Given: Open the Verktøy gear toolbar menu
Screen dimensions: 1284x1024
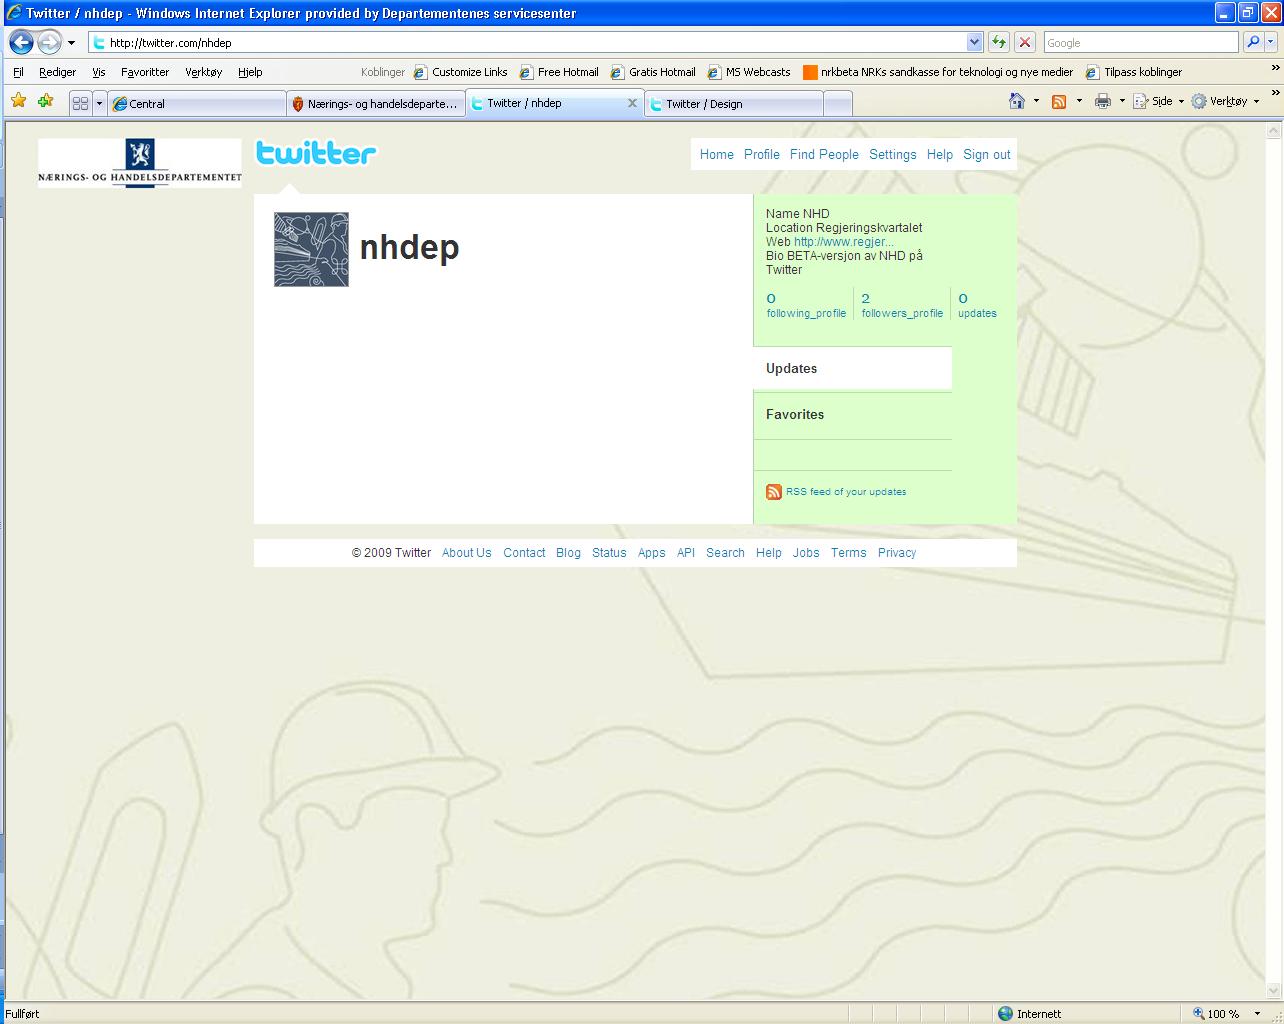Looking at the screenshot, I should (1226, 101).
